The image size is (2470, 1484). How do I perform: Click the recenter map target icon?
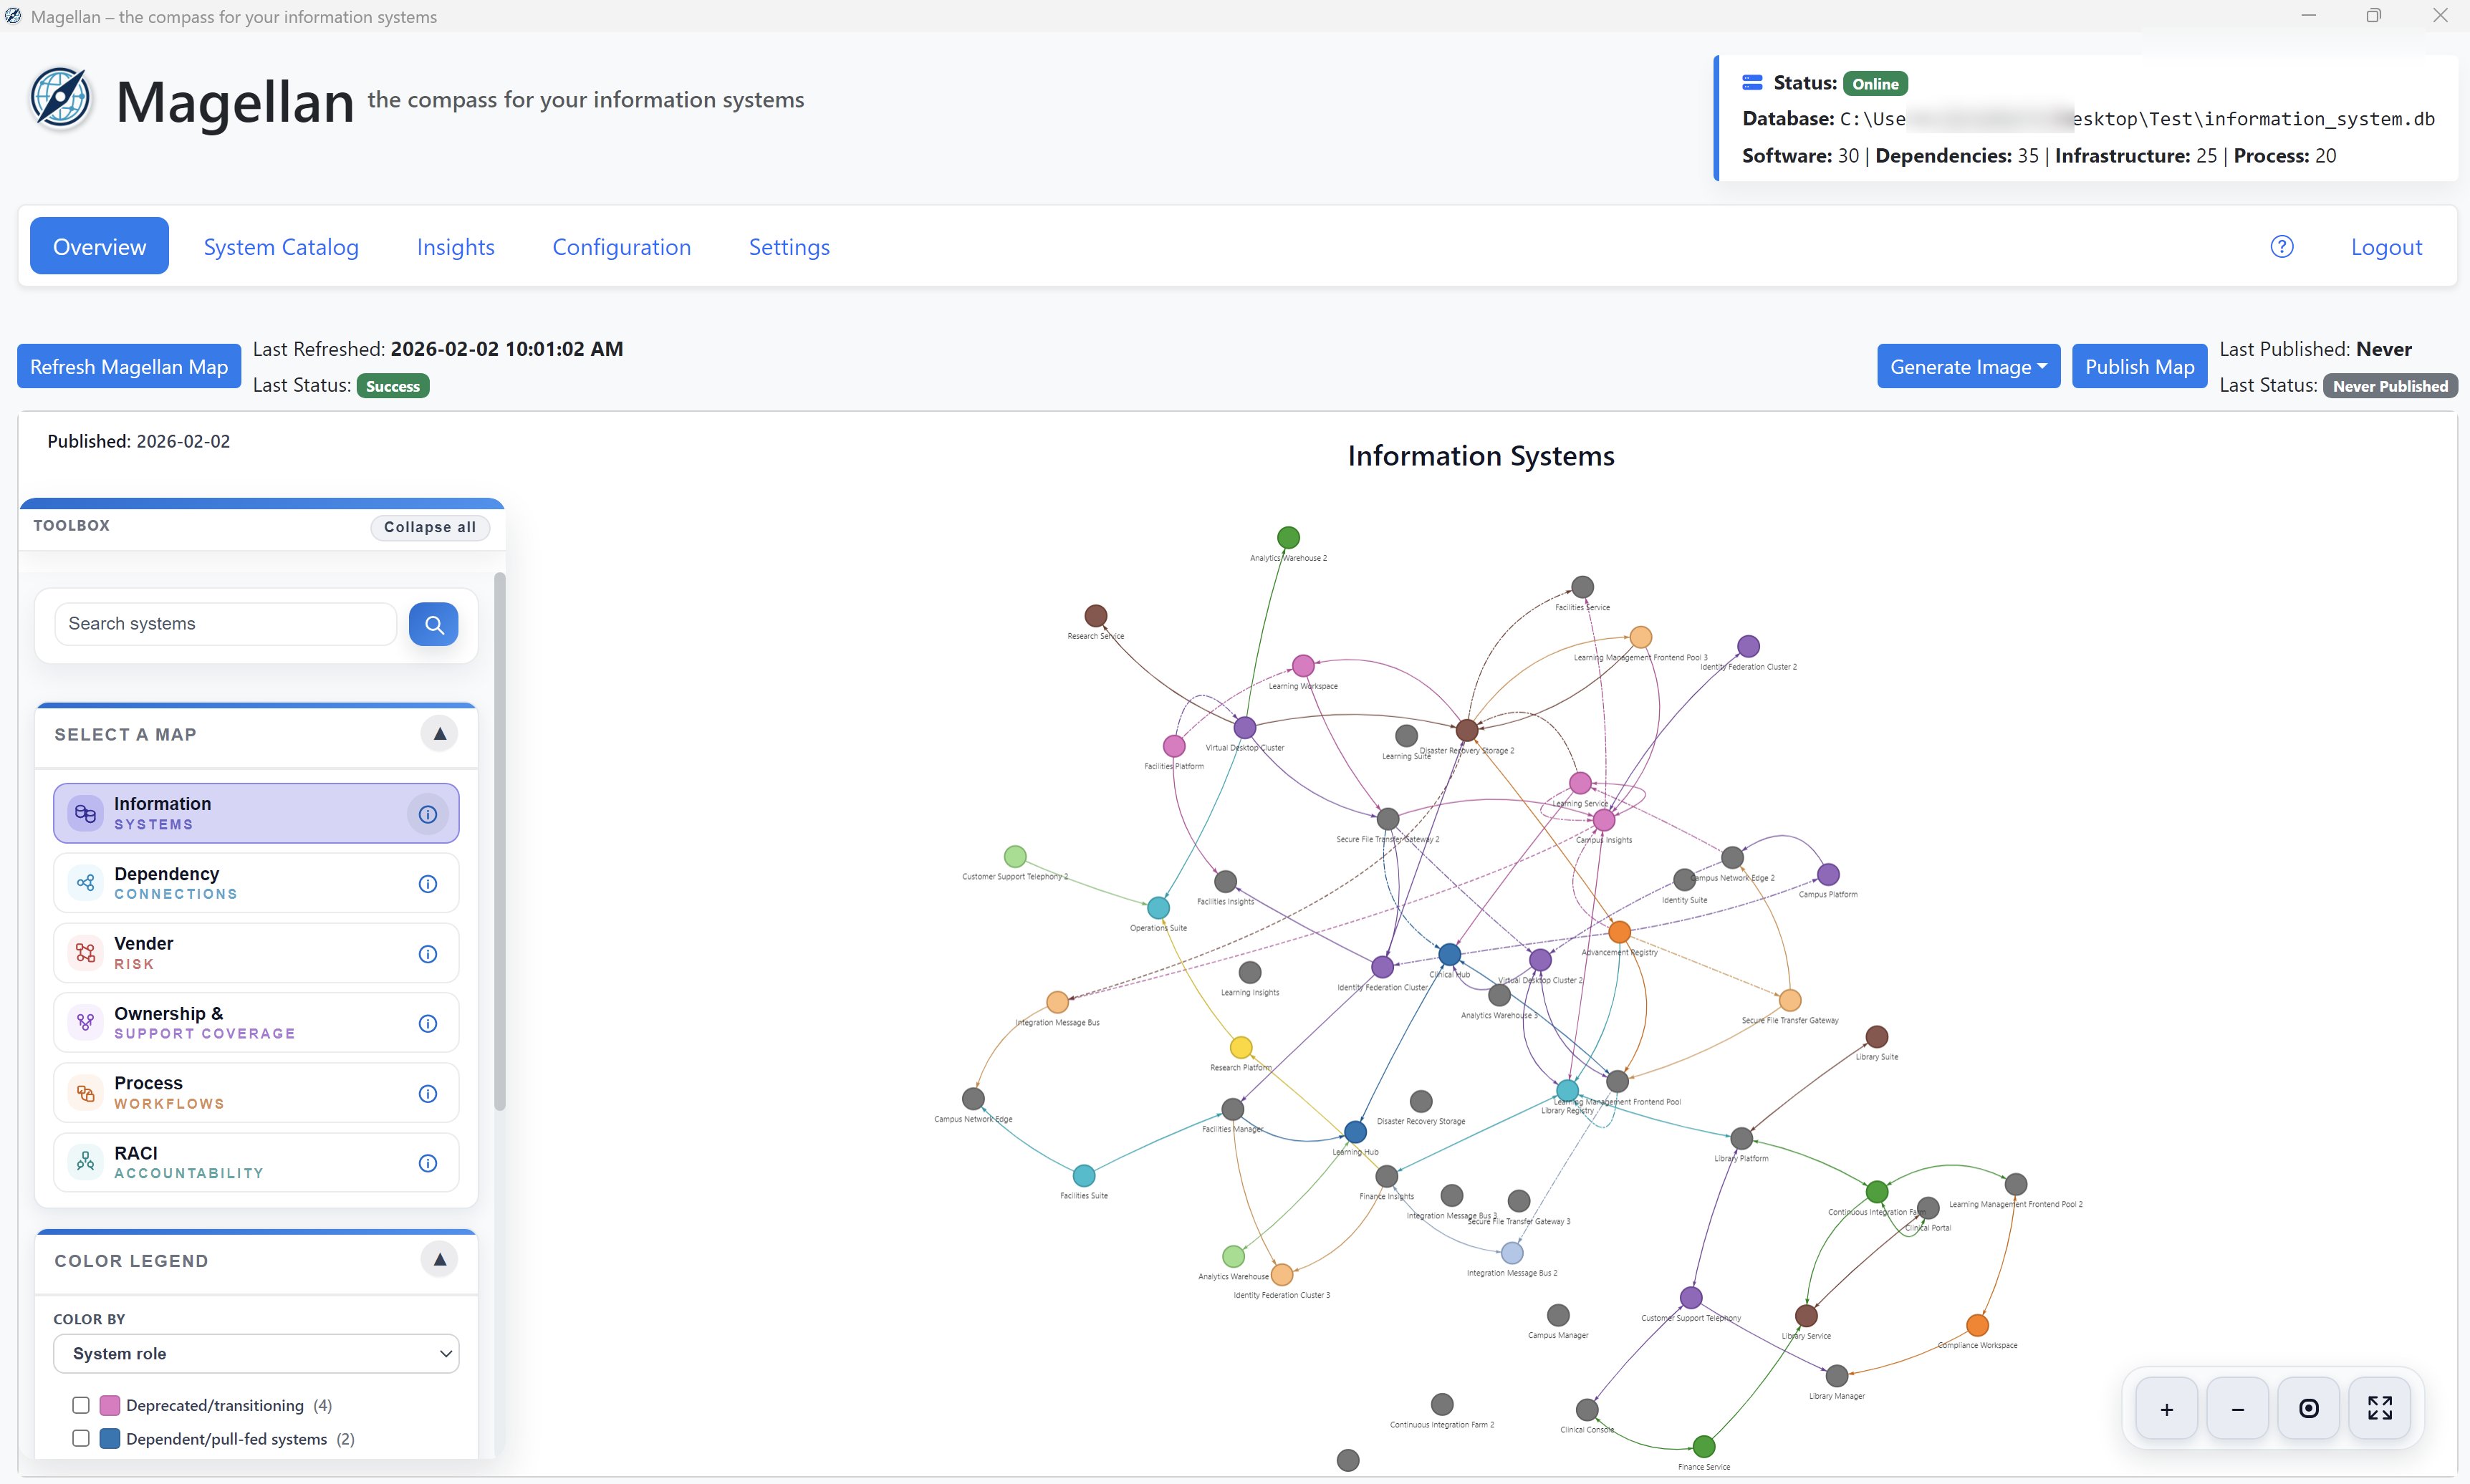(2308, 1409)
